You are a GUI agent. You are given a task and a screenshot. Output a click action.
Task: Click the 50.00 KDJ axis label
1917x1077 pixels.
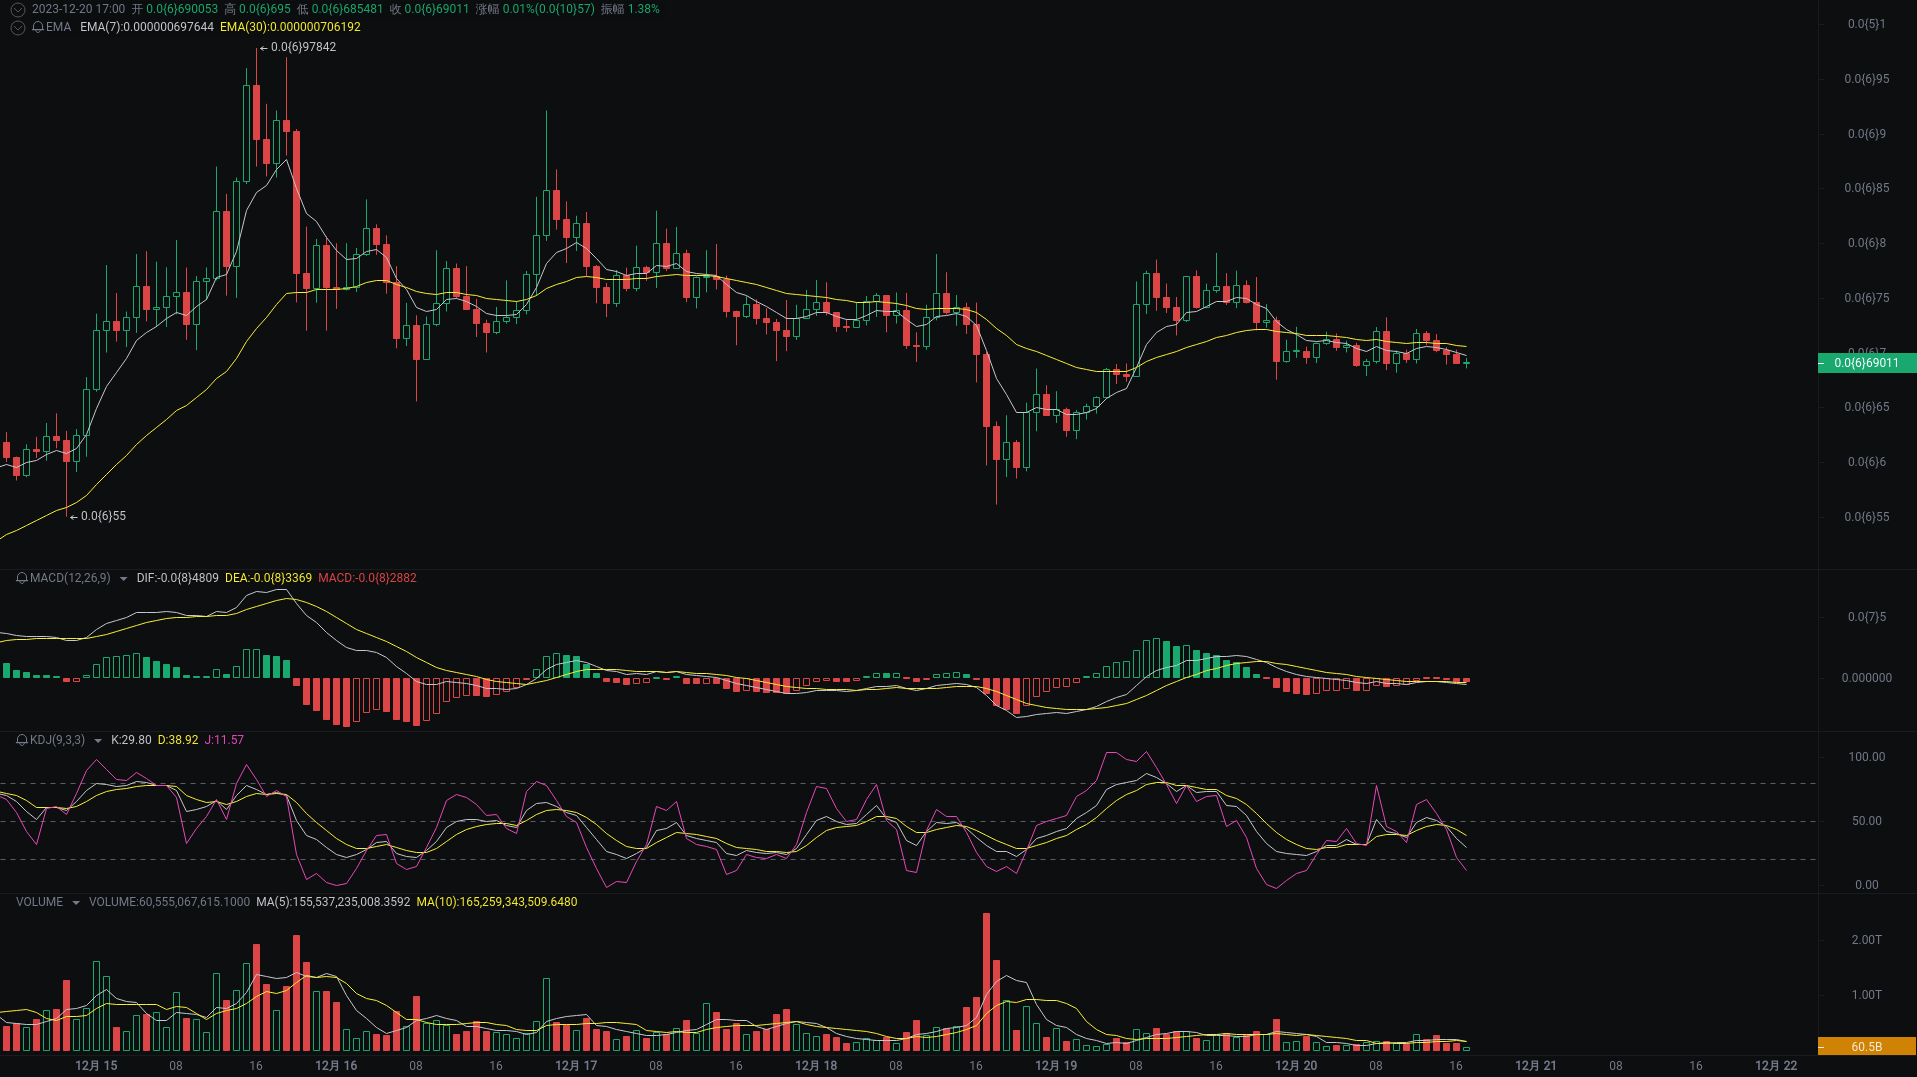(x=1867, y=821)
